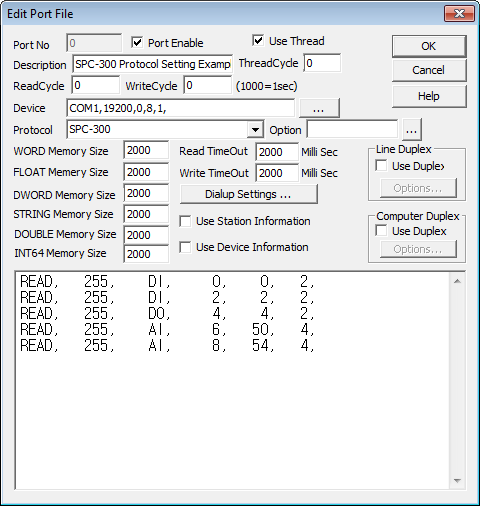480x506 pixels.
Task: Open the Device browse (...) button
Action: [319, 108]
